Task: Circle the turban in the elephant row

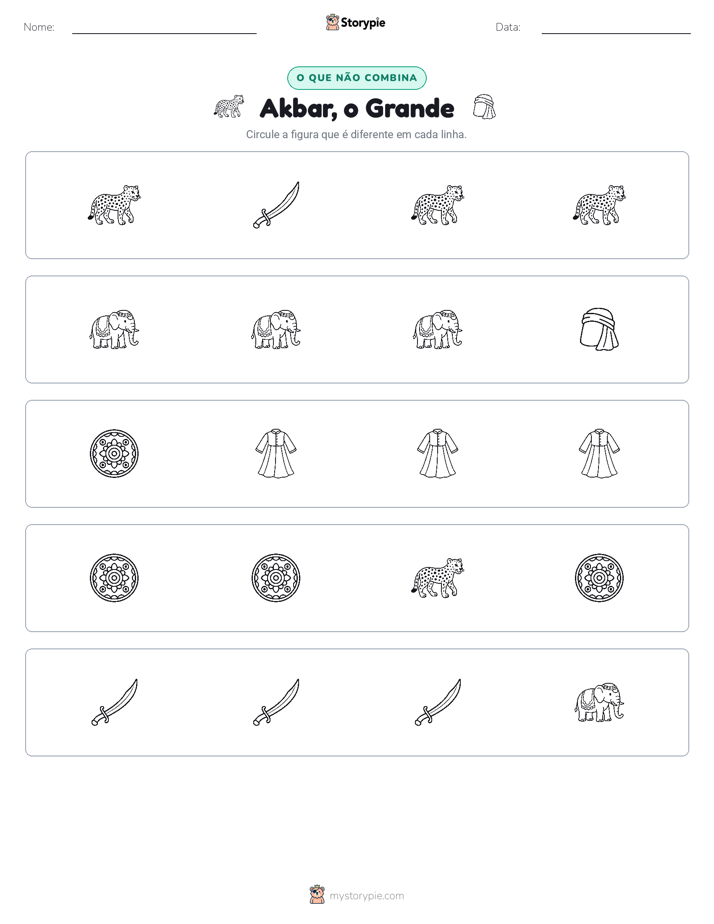Action: [x=599, y=329]
